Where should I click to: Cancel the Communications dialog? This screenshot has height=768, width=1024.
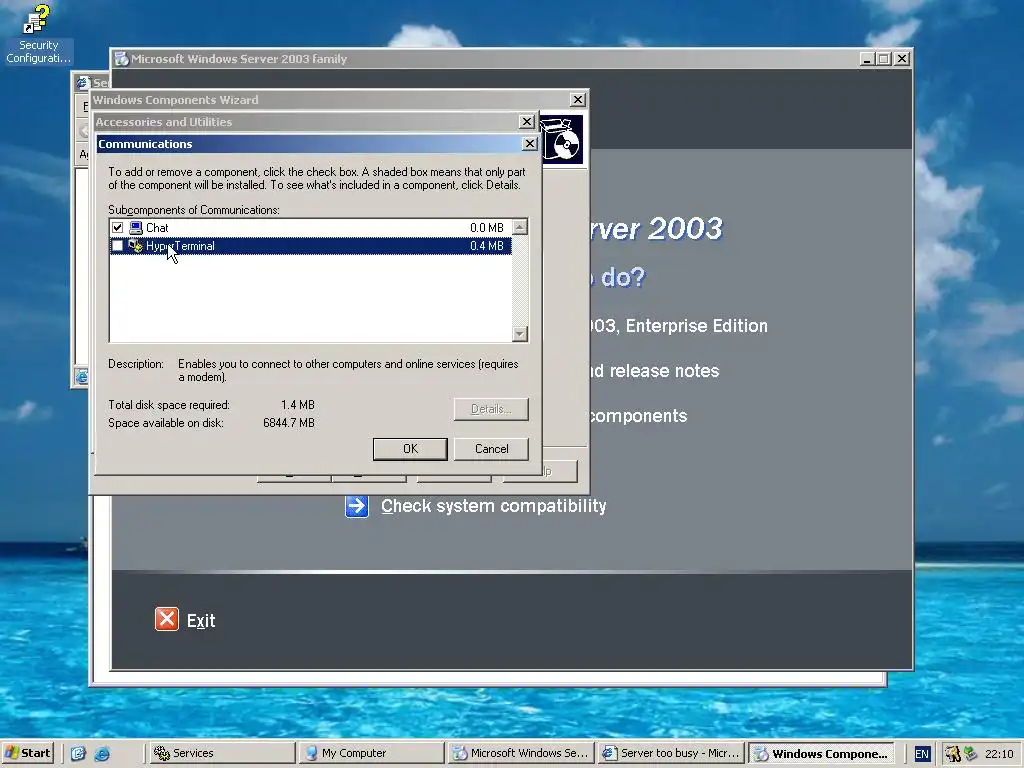[491, 449]
